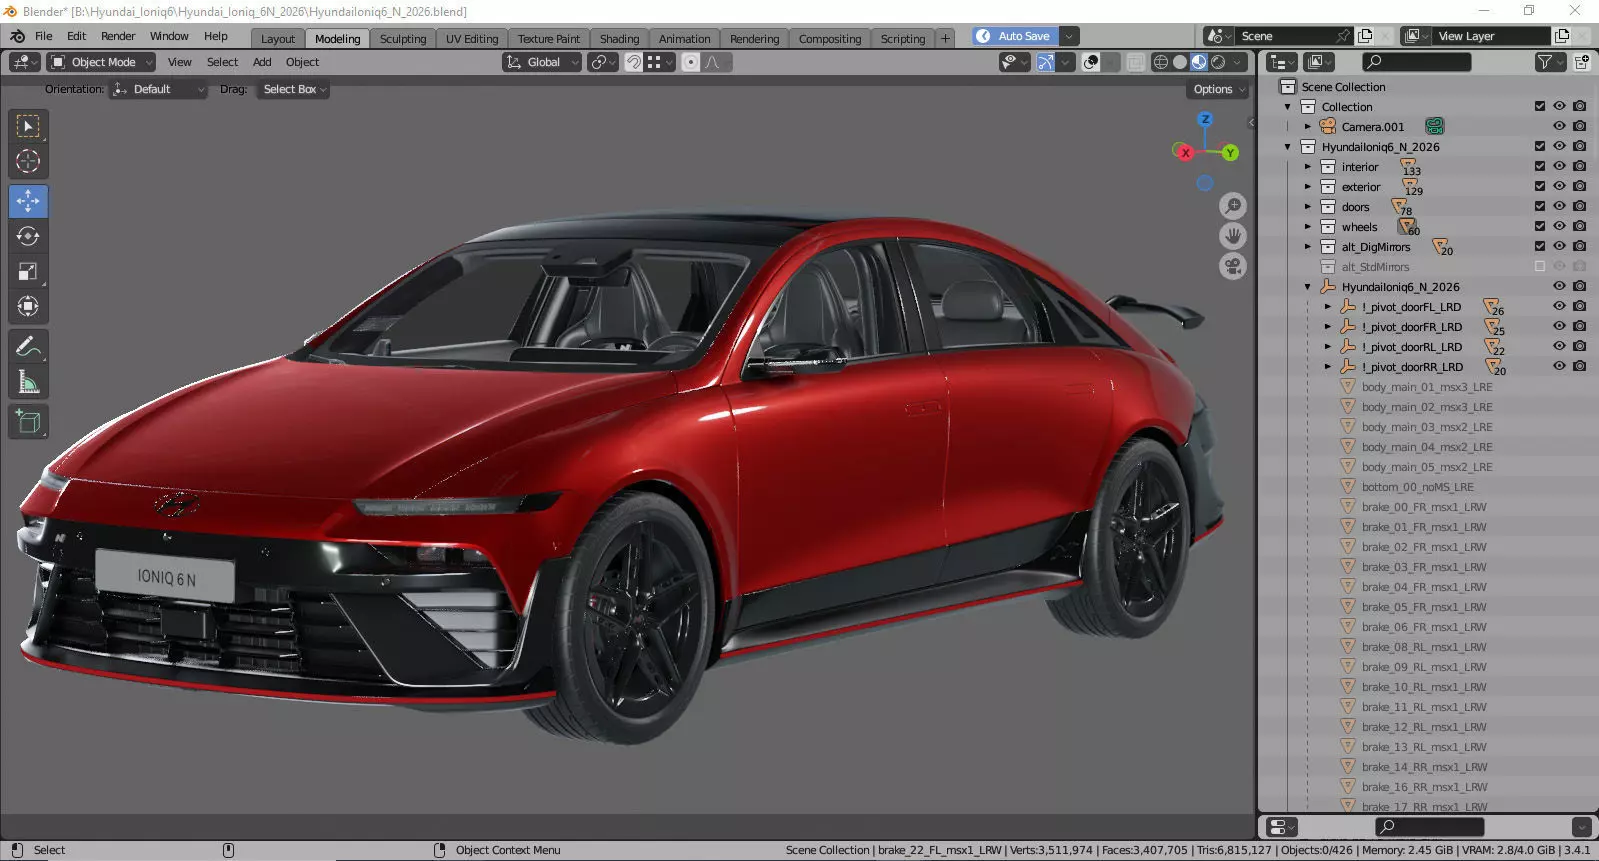
Task: Click View in viewport header
Action: pos(180,62)
